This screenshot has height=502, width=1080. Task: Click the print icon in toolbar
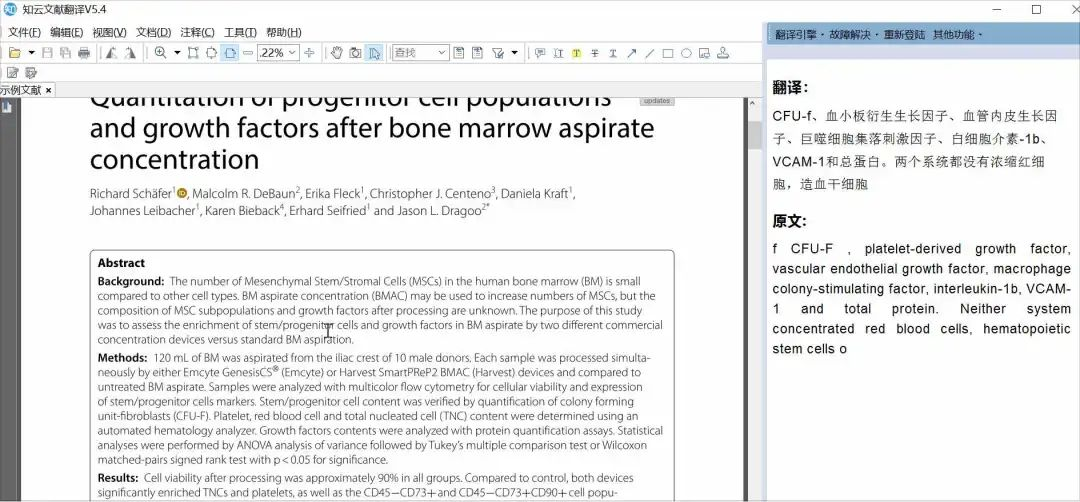tap(84, 53)
